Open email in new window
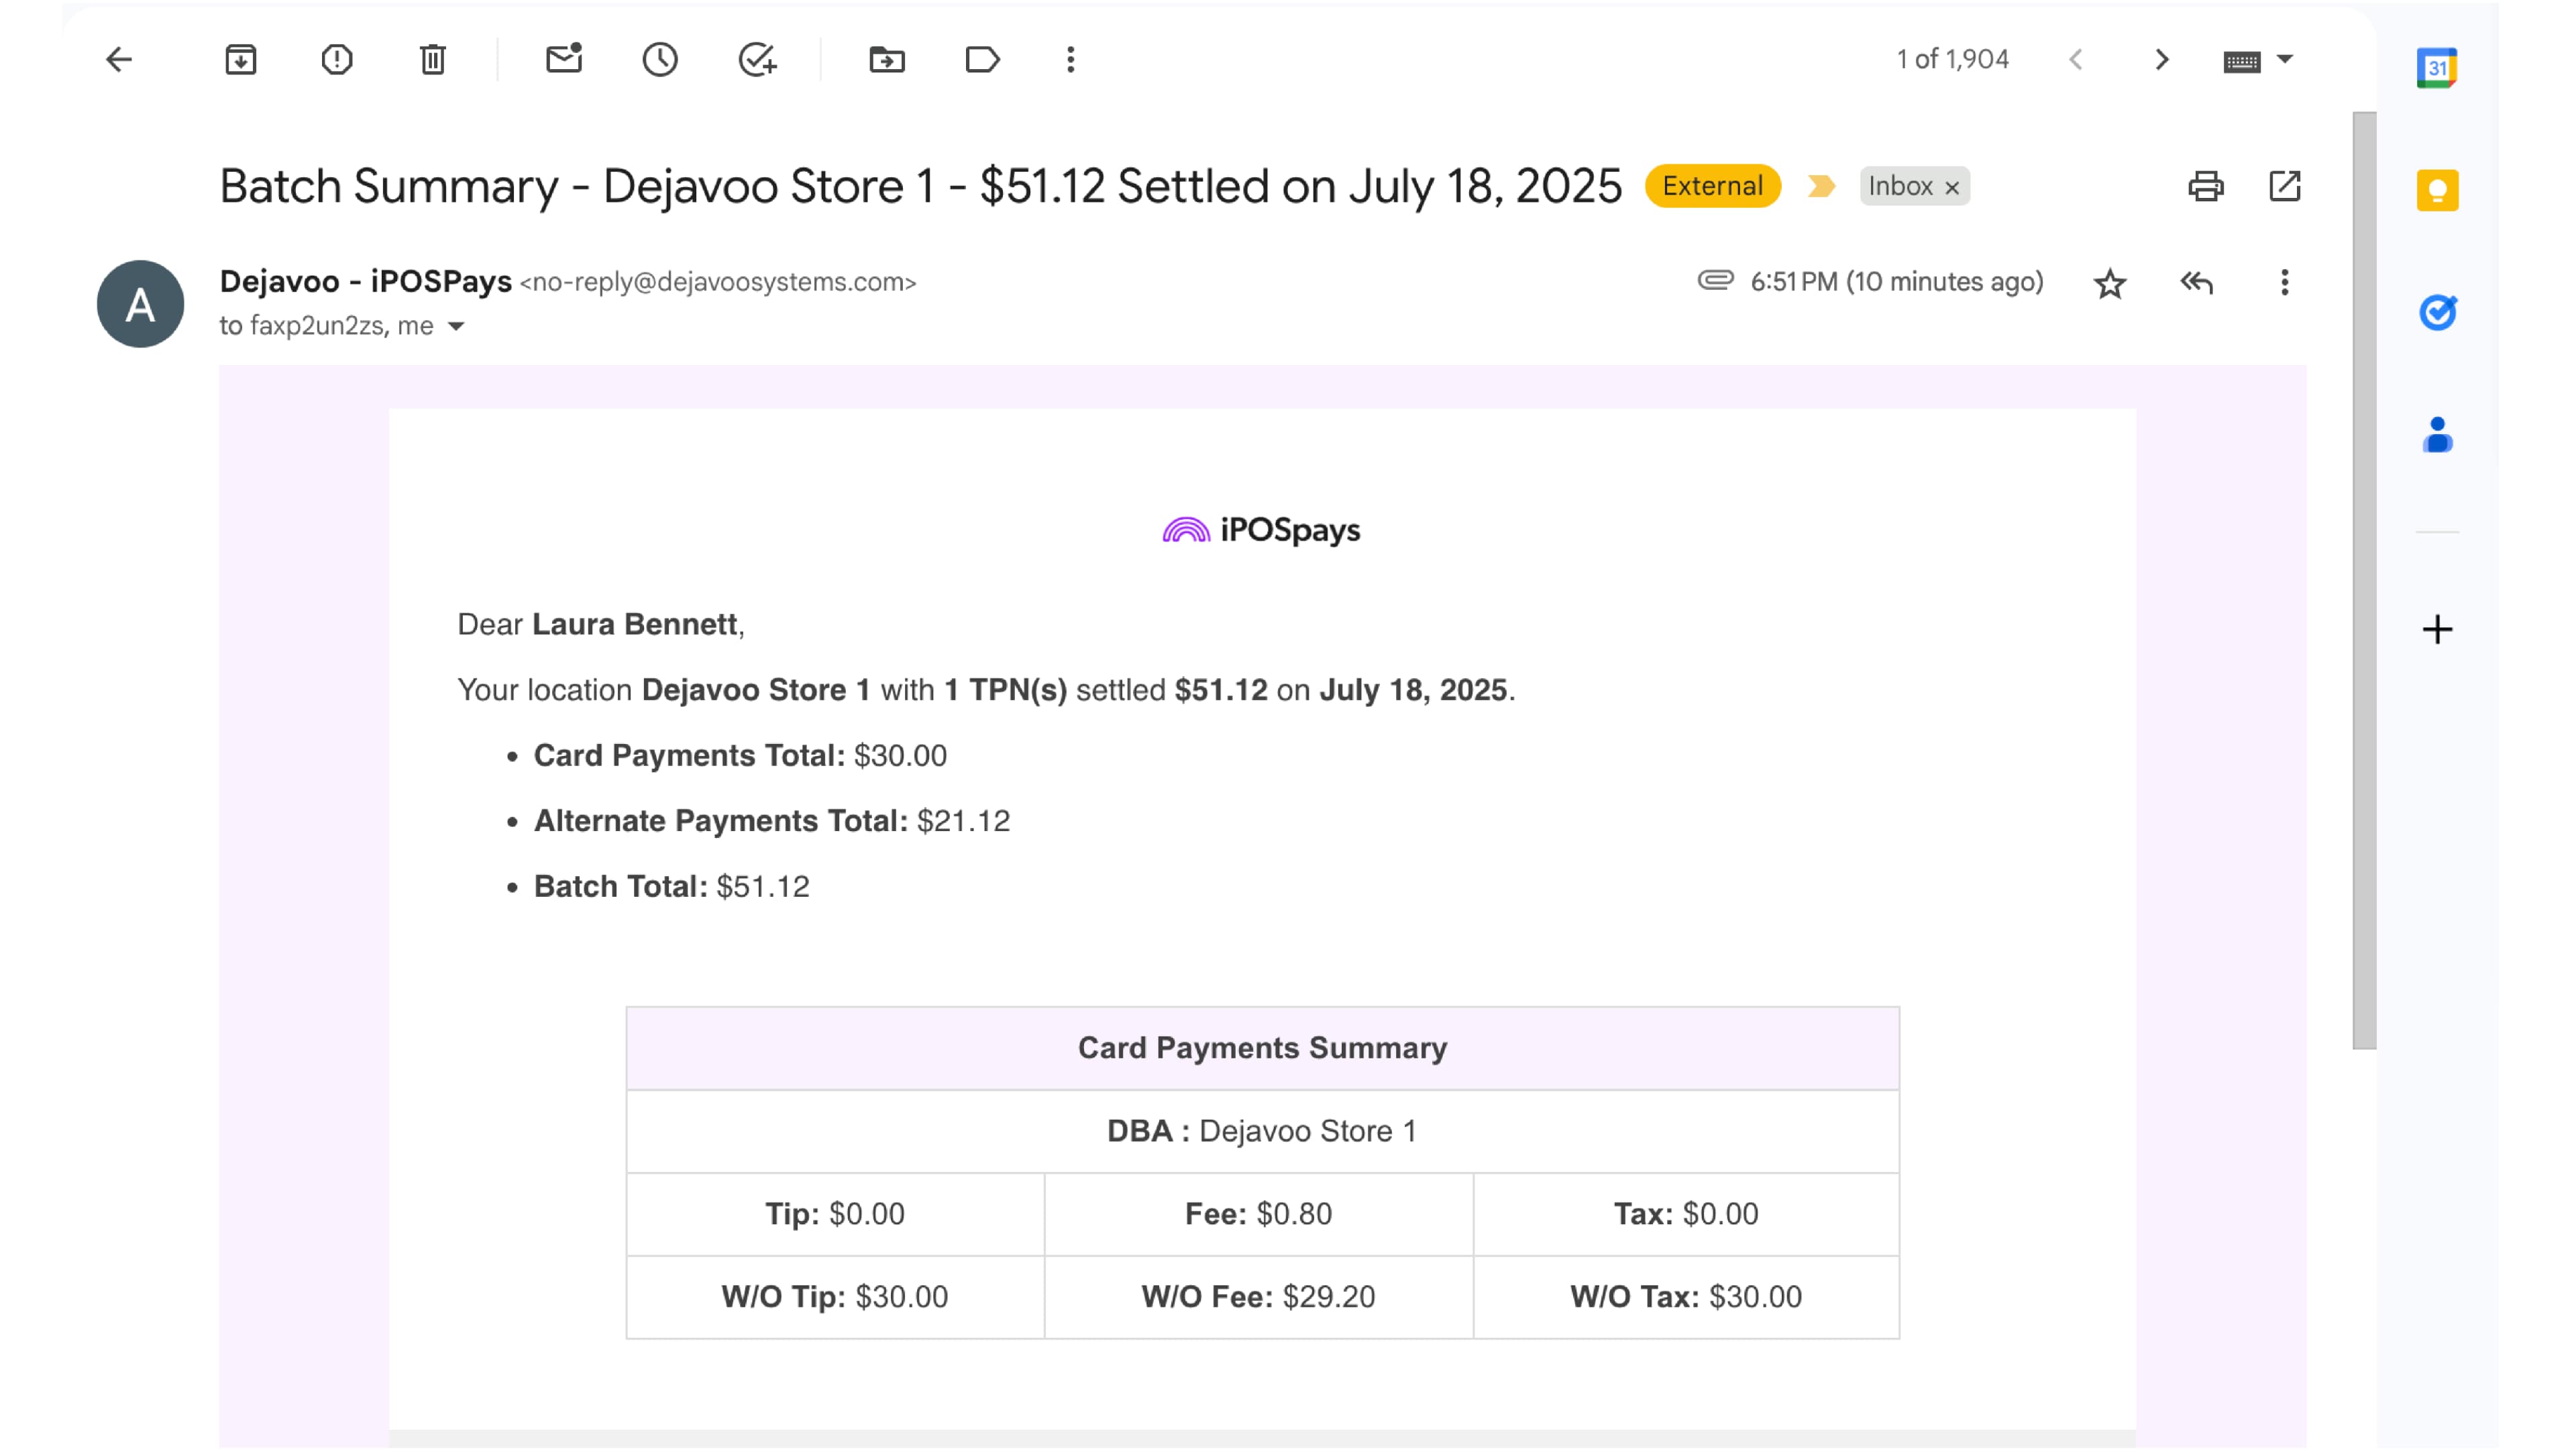The image size is (2576, 1451). point(2284,186)
